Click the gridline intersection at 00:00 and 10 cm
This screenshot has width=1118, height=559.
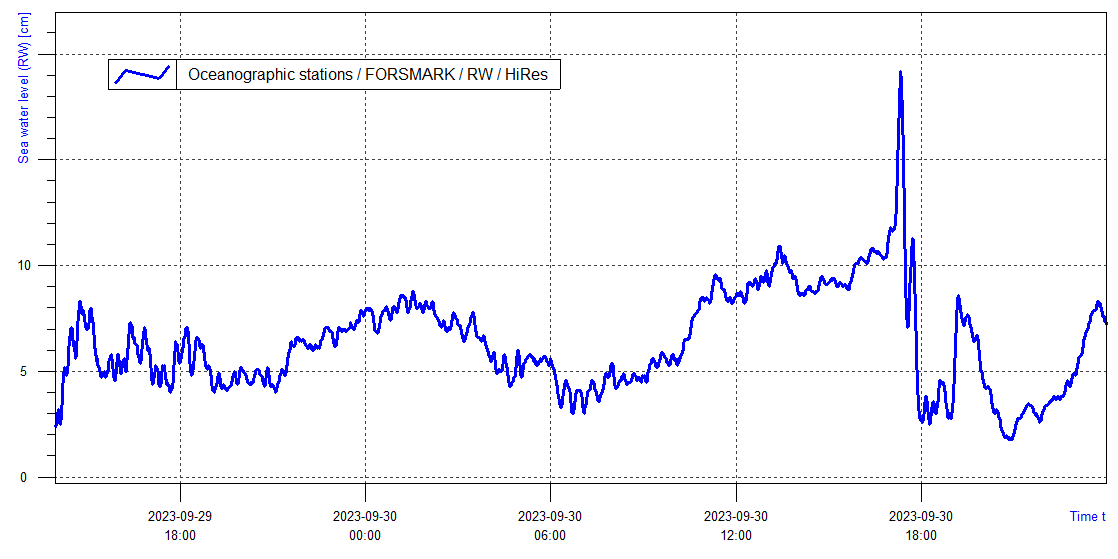point(365,265)
